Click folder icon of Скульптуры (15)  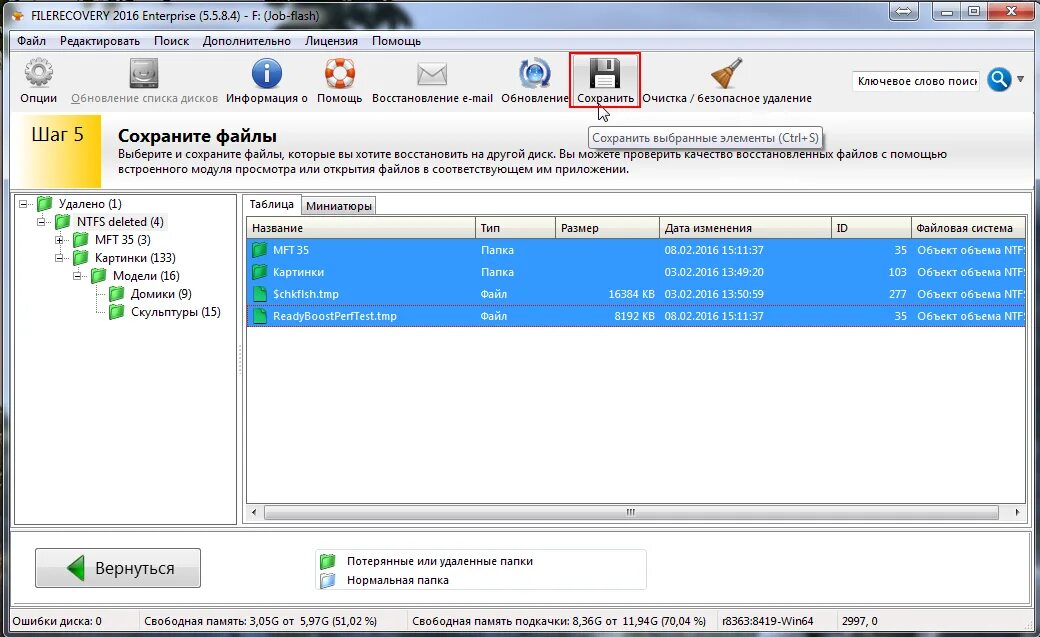point(116,311)
